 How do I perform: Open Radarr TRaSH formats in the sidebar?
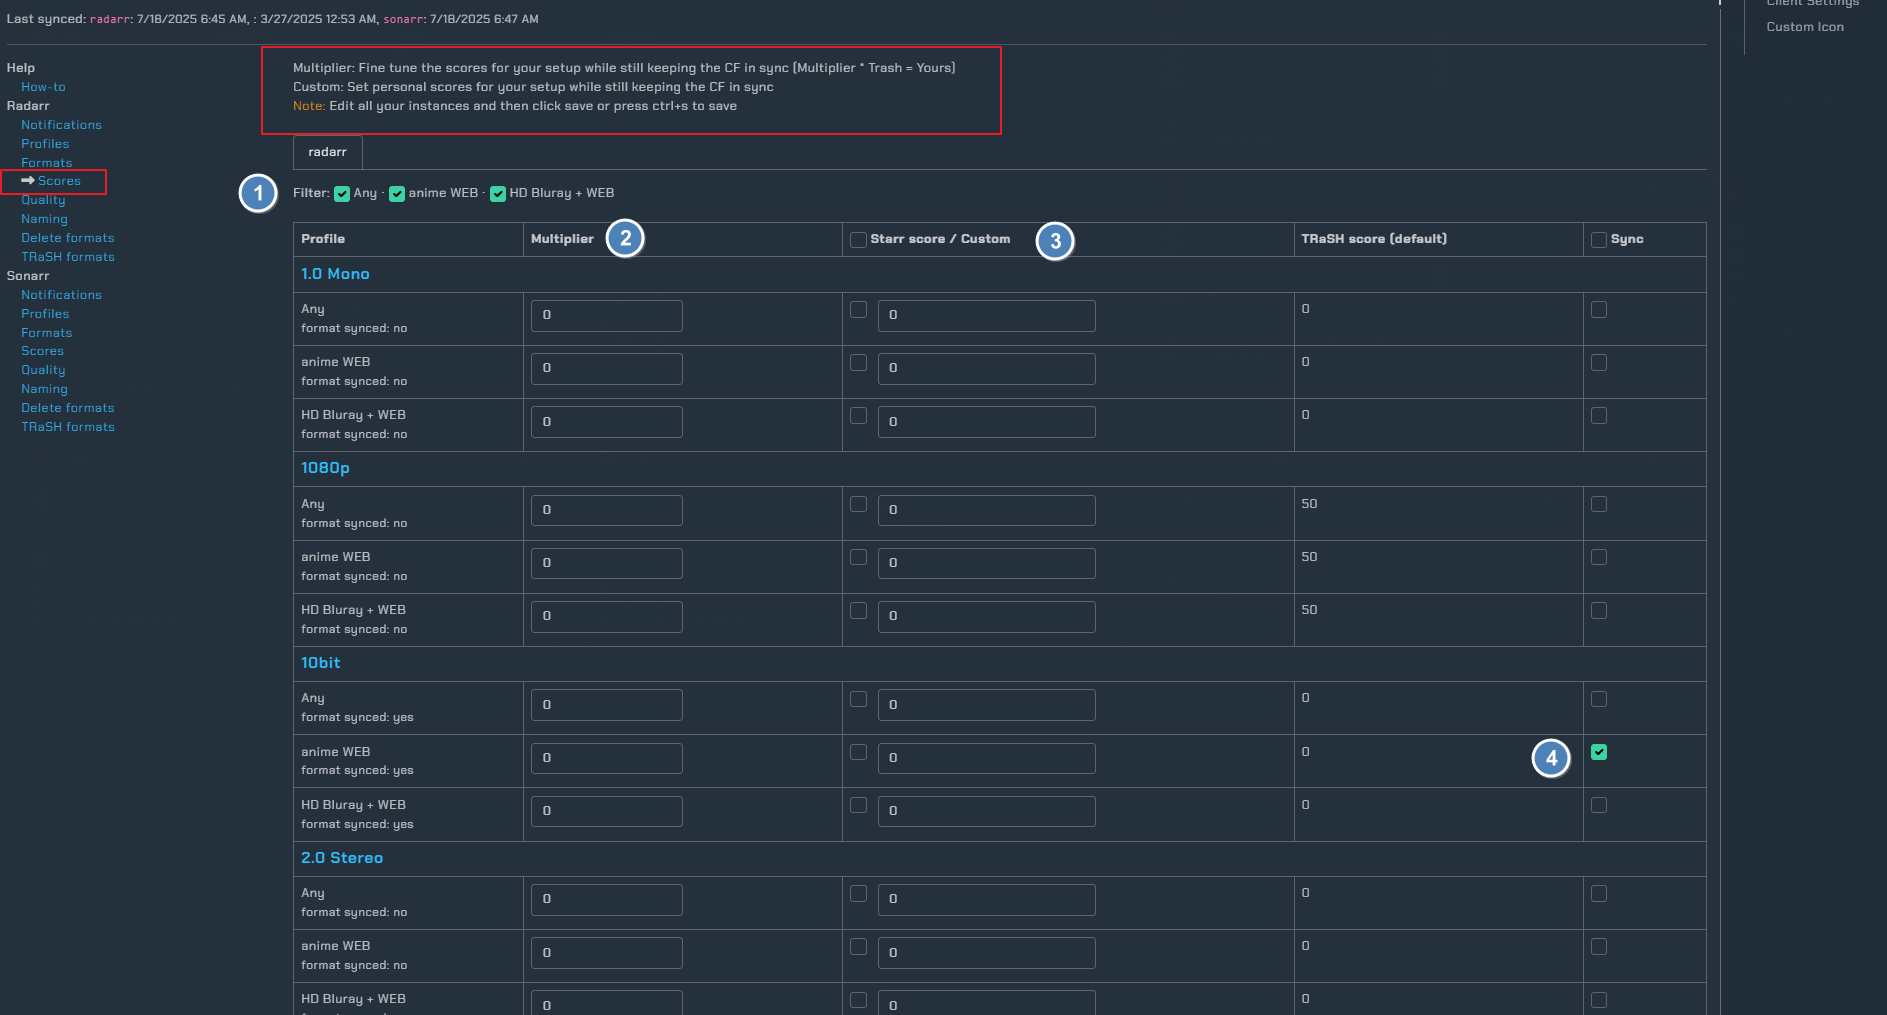pos(68,257)
